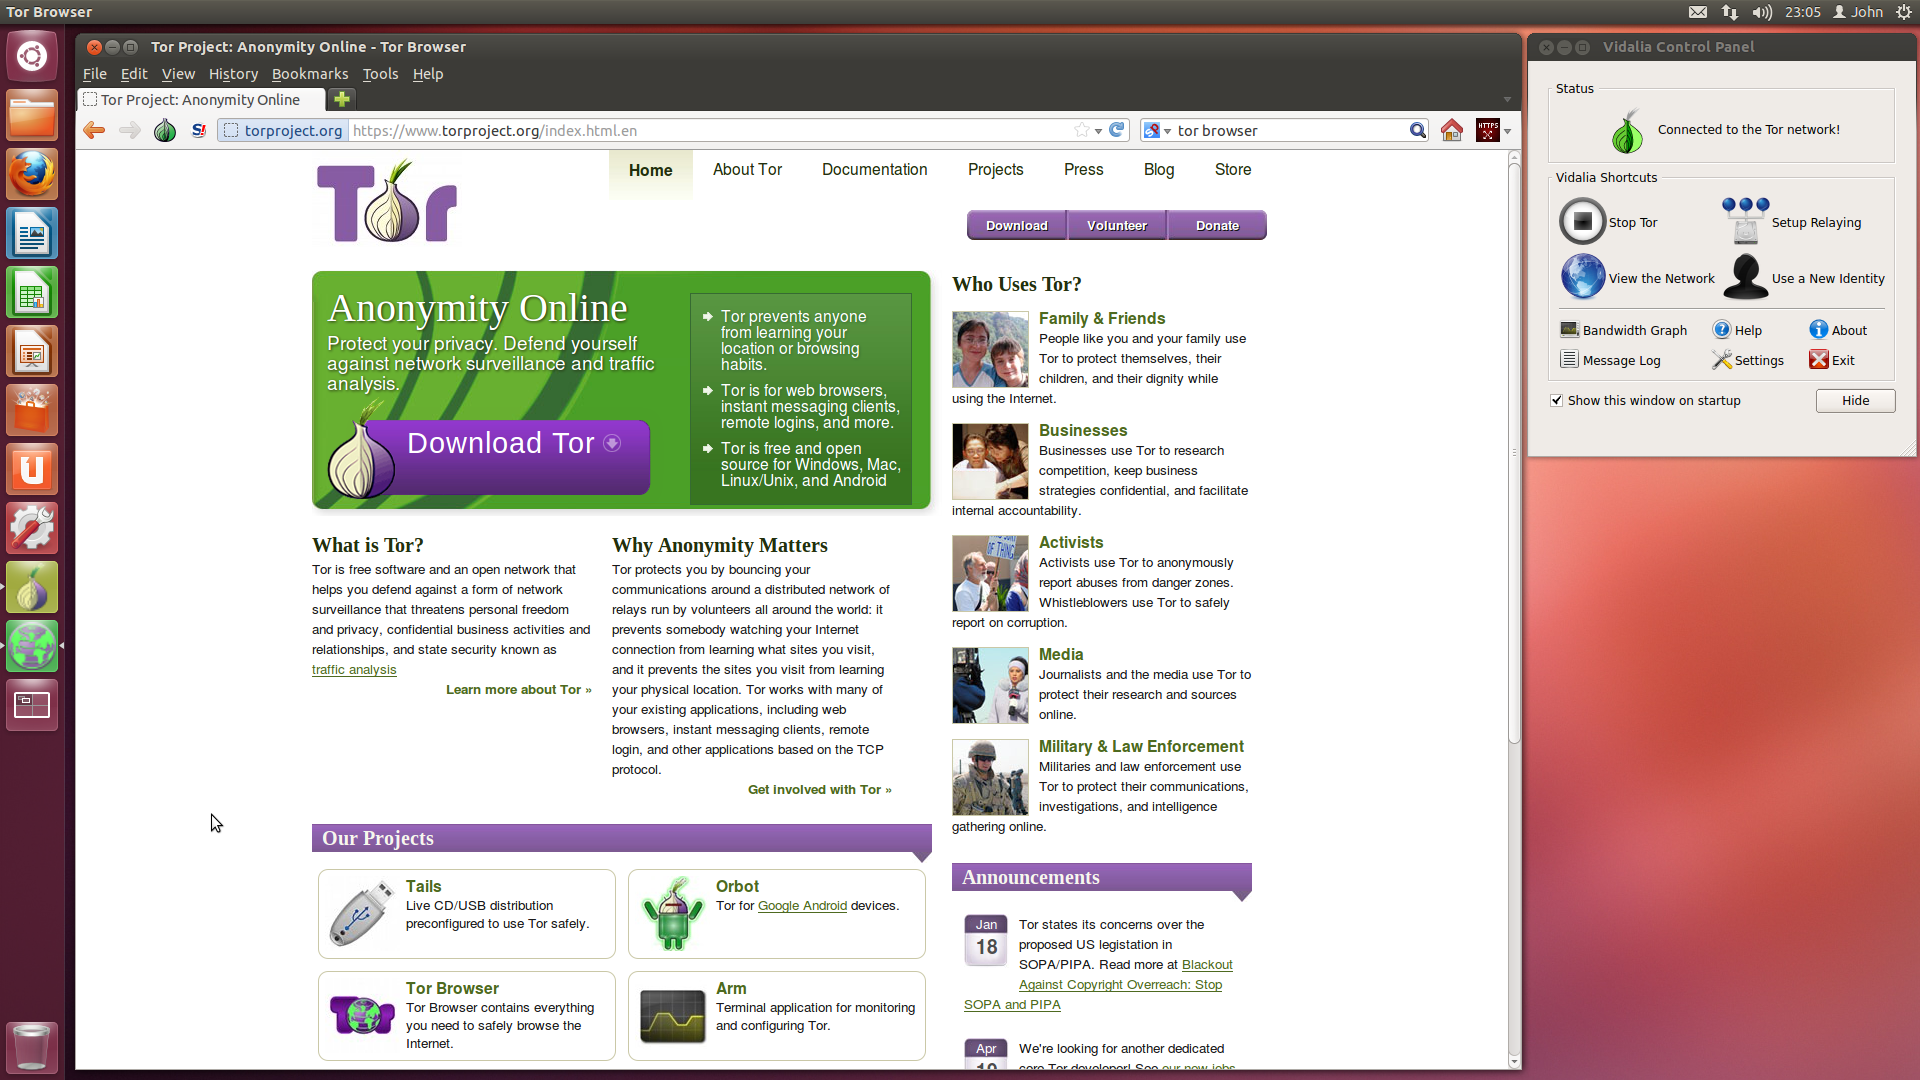Image resolution: width=1920 pixels, height=1080 pixels.
Task: Expand the Tor Browser bookmarks menu
Action: coord(307,73)
